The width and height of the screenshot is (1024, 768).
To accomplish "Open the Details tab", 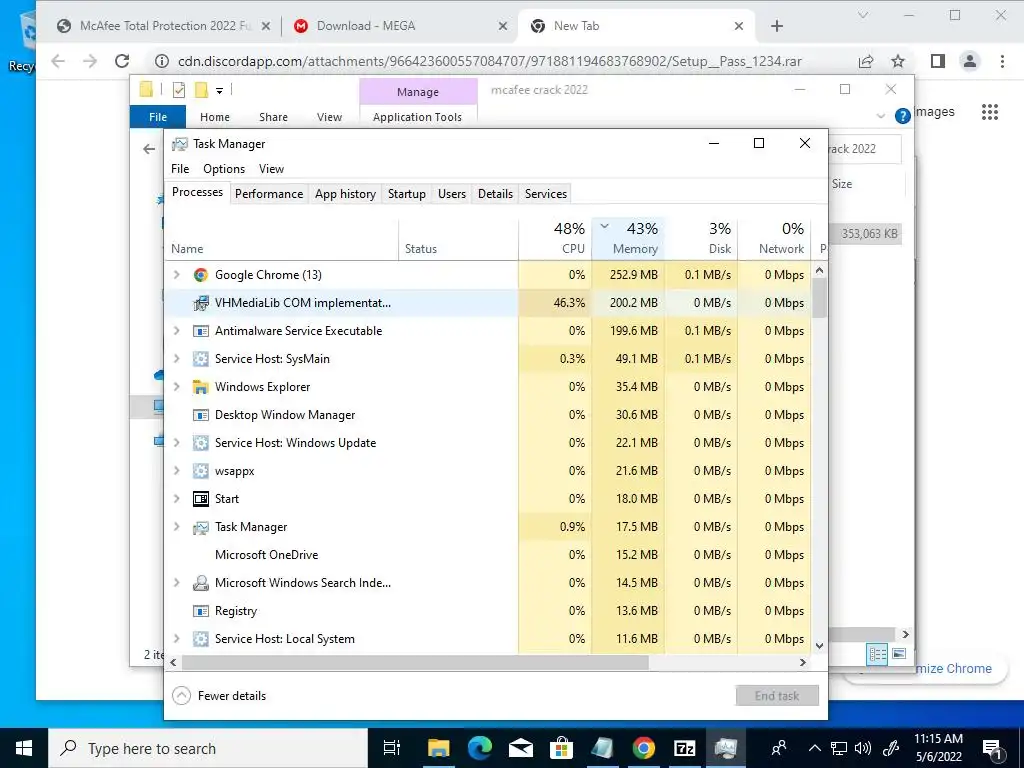I will click(x=495, y=194).
